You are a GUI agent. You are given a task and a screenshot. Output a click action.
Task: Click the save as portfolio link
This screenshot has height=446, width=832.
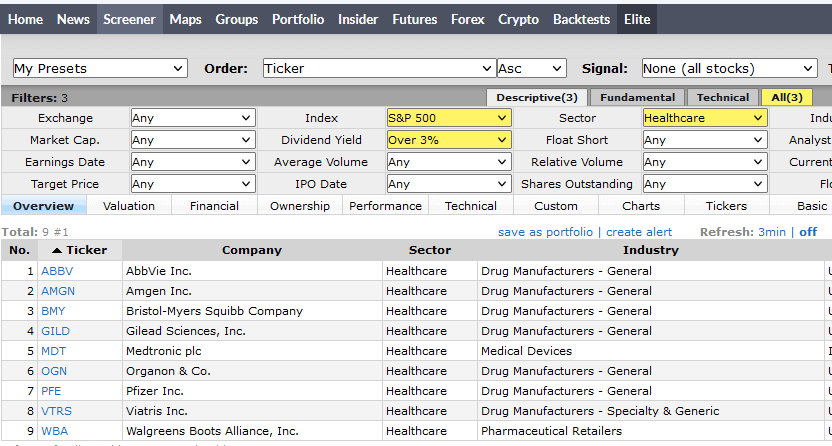545,232
